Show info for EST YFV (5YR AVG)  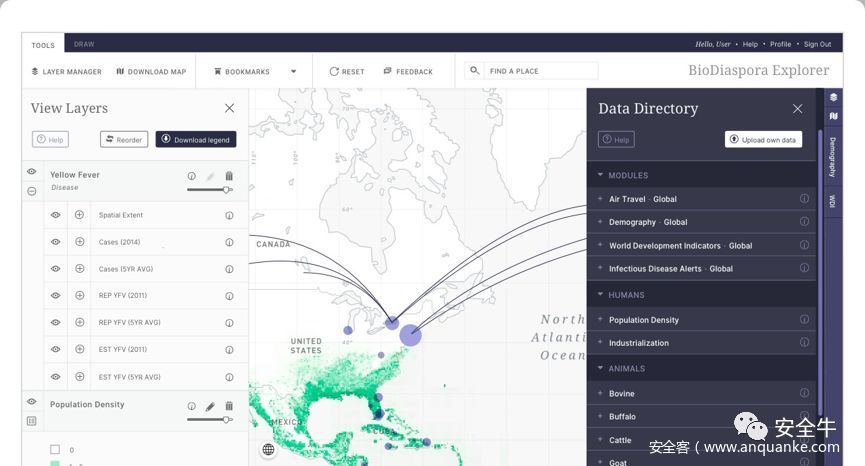click(x=229, y=378)
